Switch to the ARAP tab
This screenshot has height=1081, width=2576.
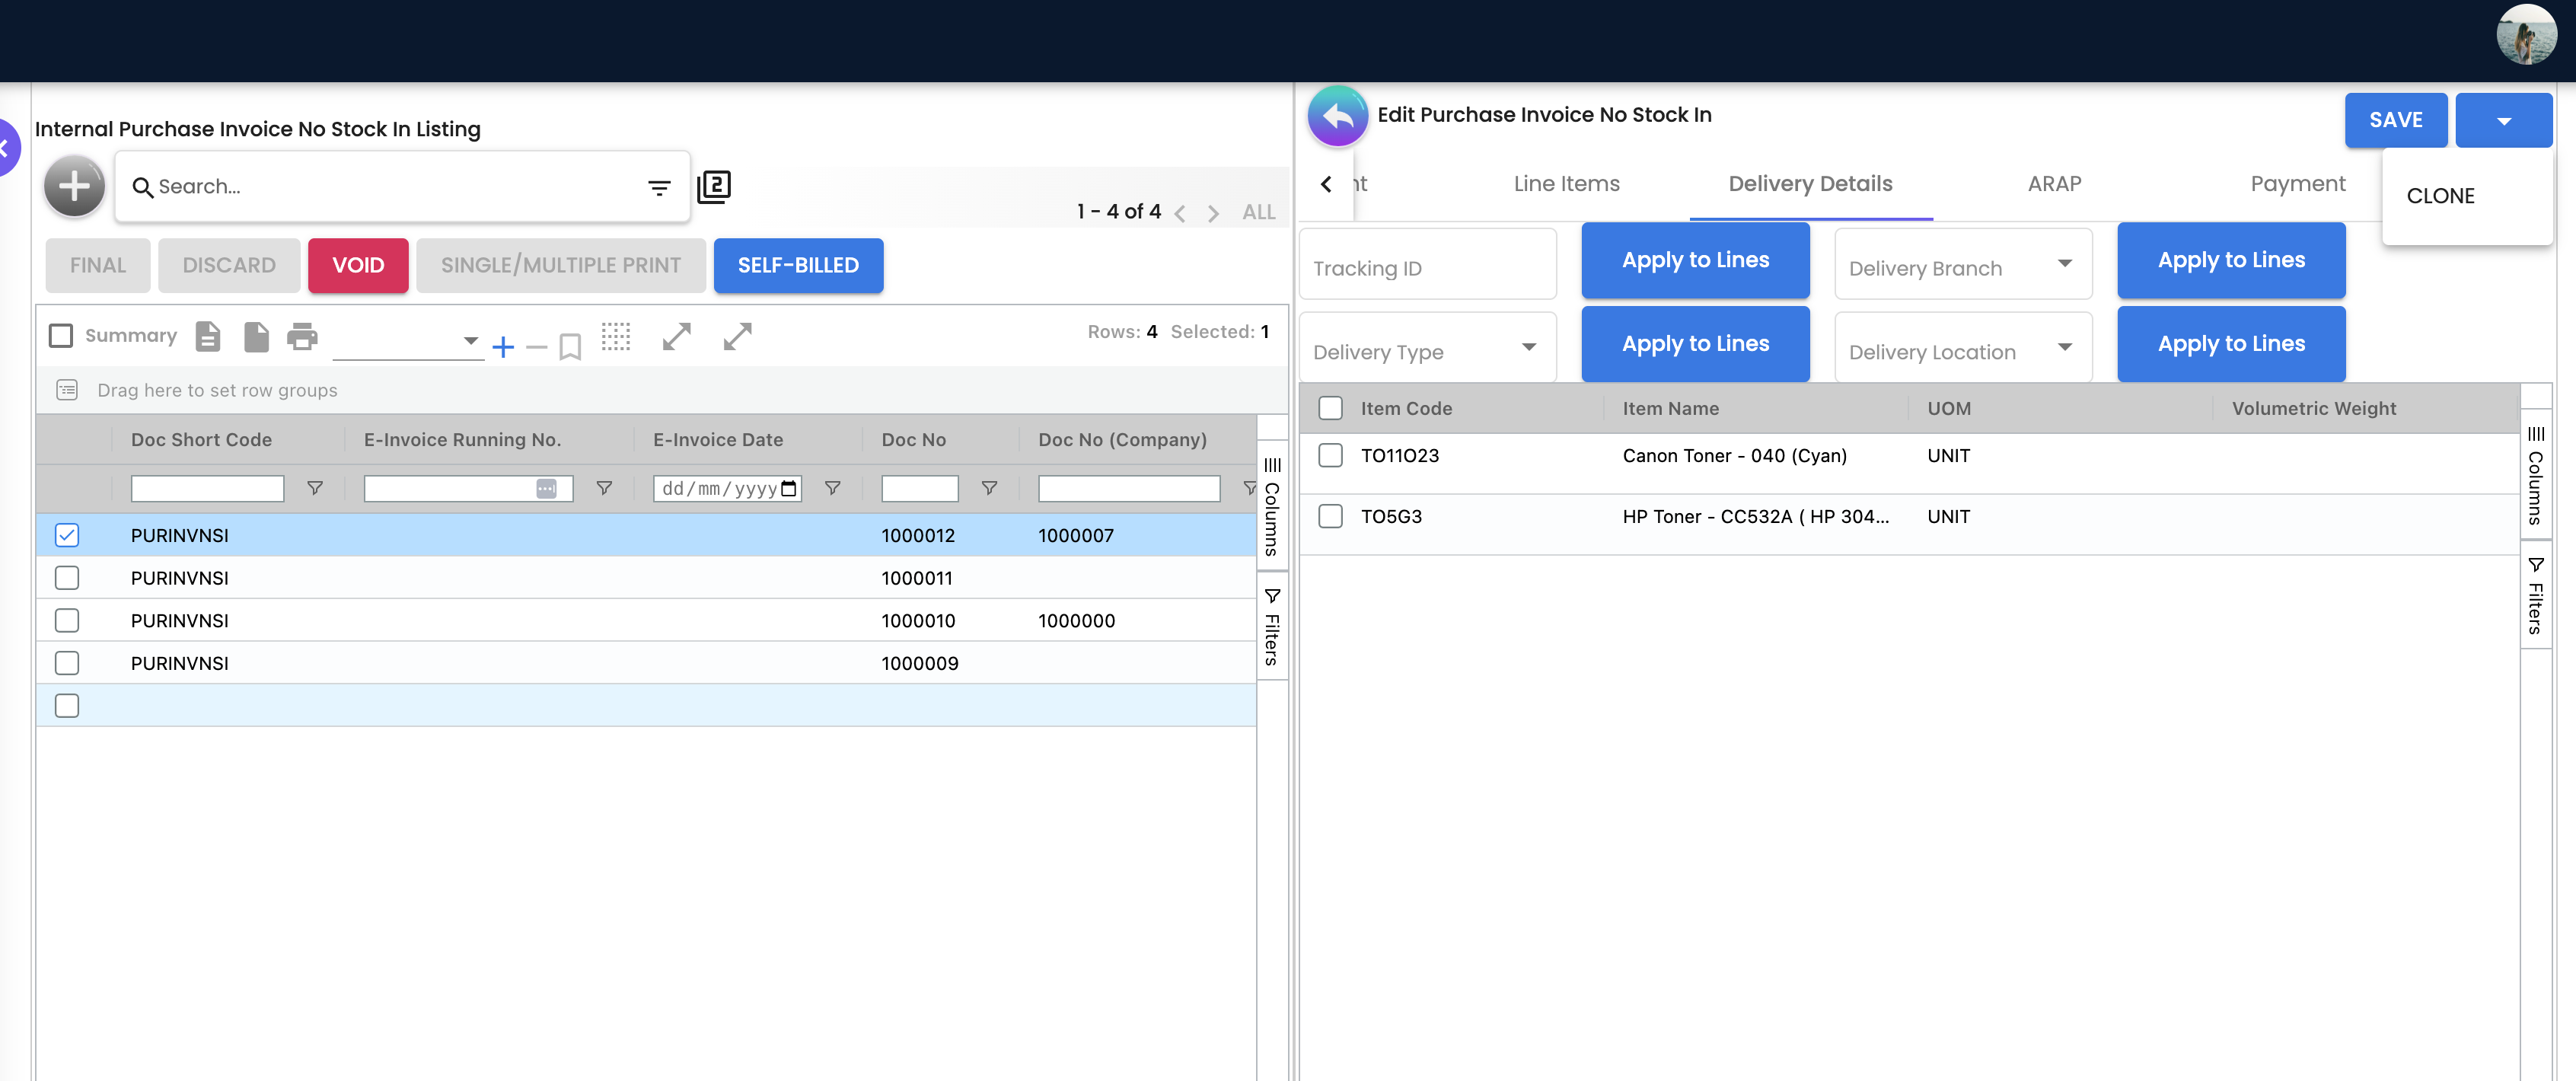coord(2054,184)
